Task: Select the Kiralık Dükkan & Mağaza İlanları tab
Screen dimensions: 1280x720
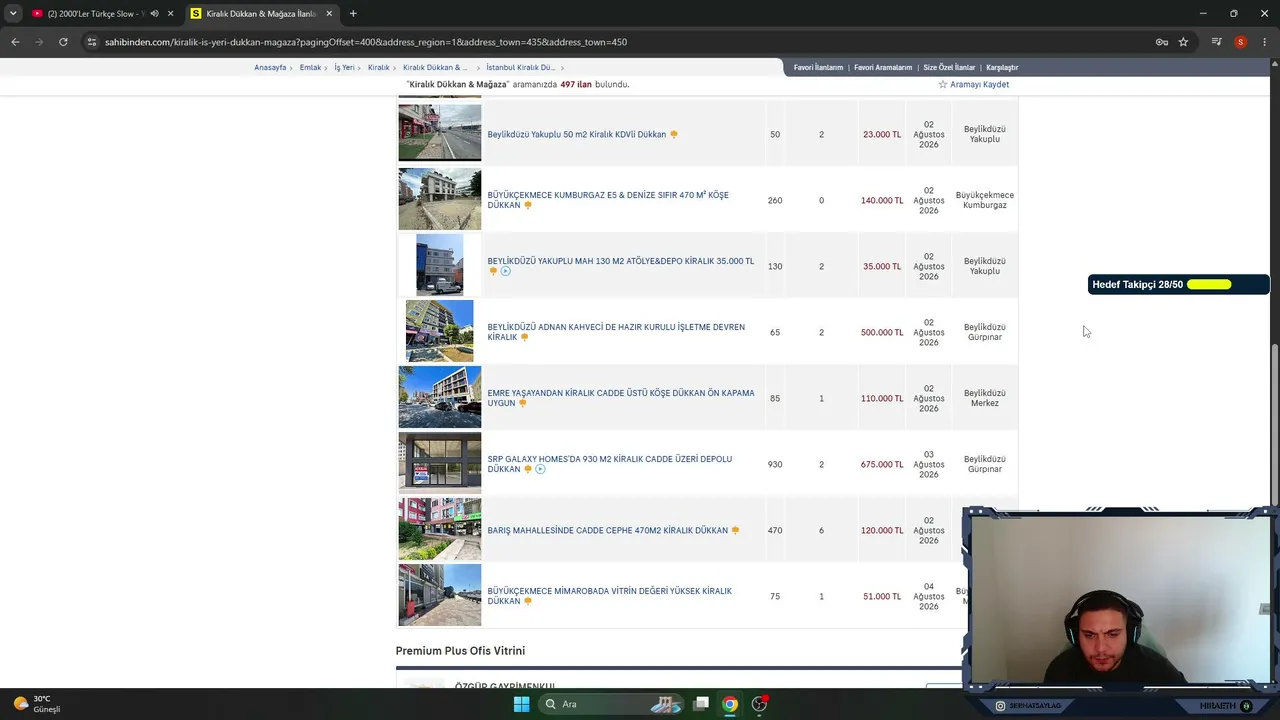Action: click(261, 14)
